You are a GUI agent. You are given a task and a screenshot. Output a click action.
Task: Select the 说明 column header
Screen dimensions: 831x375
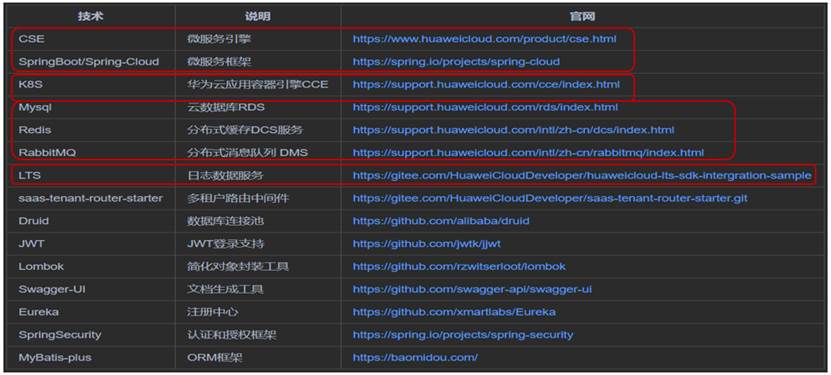tap(258, 16)
